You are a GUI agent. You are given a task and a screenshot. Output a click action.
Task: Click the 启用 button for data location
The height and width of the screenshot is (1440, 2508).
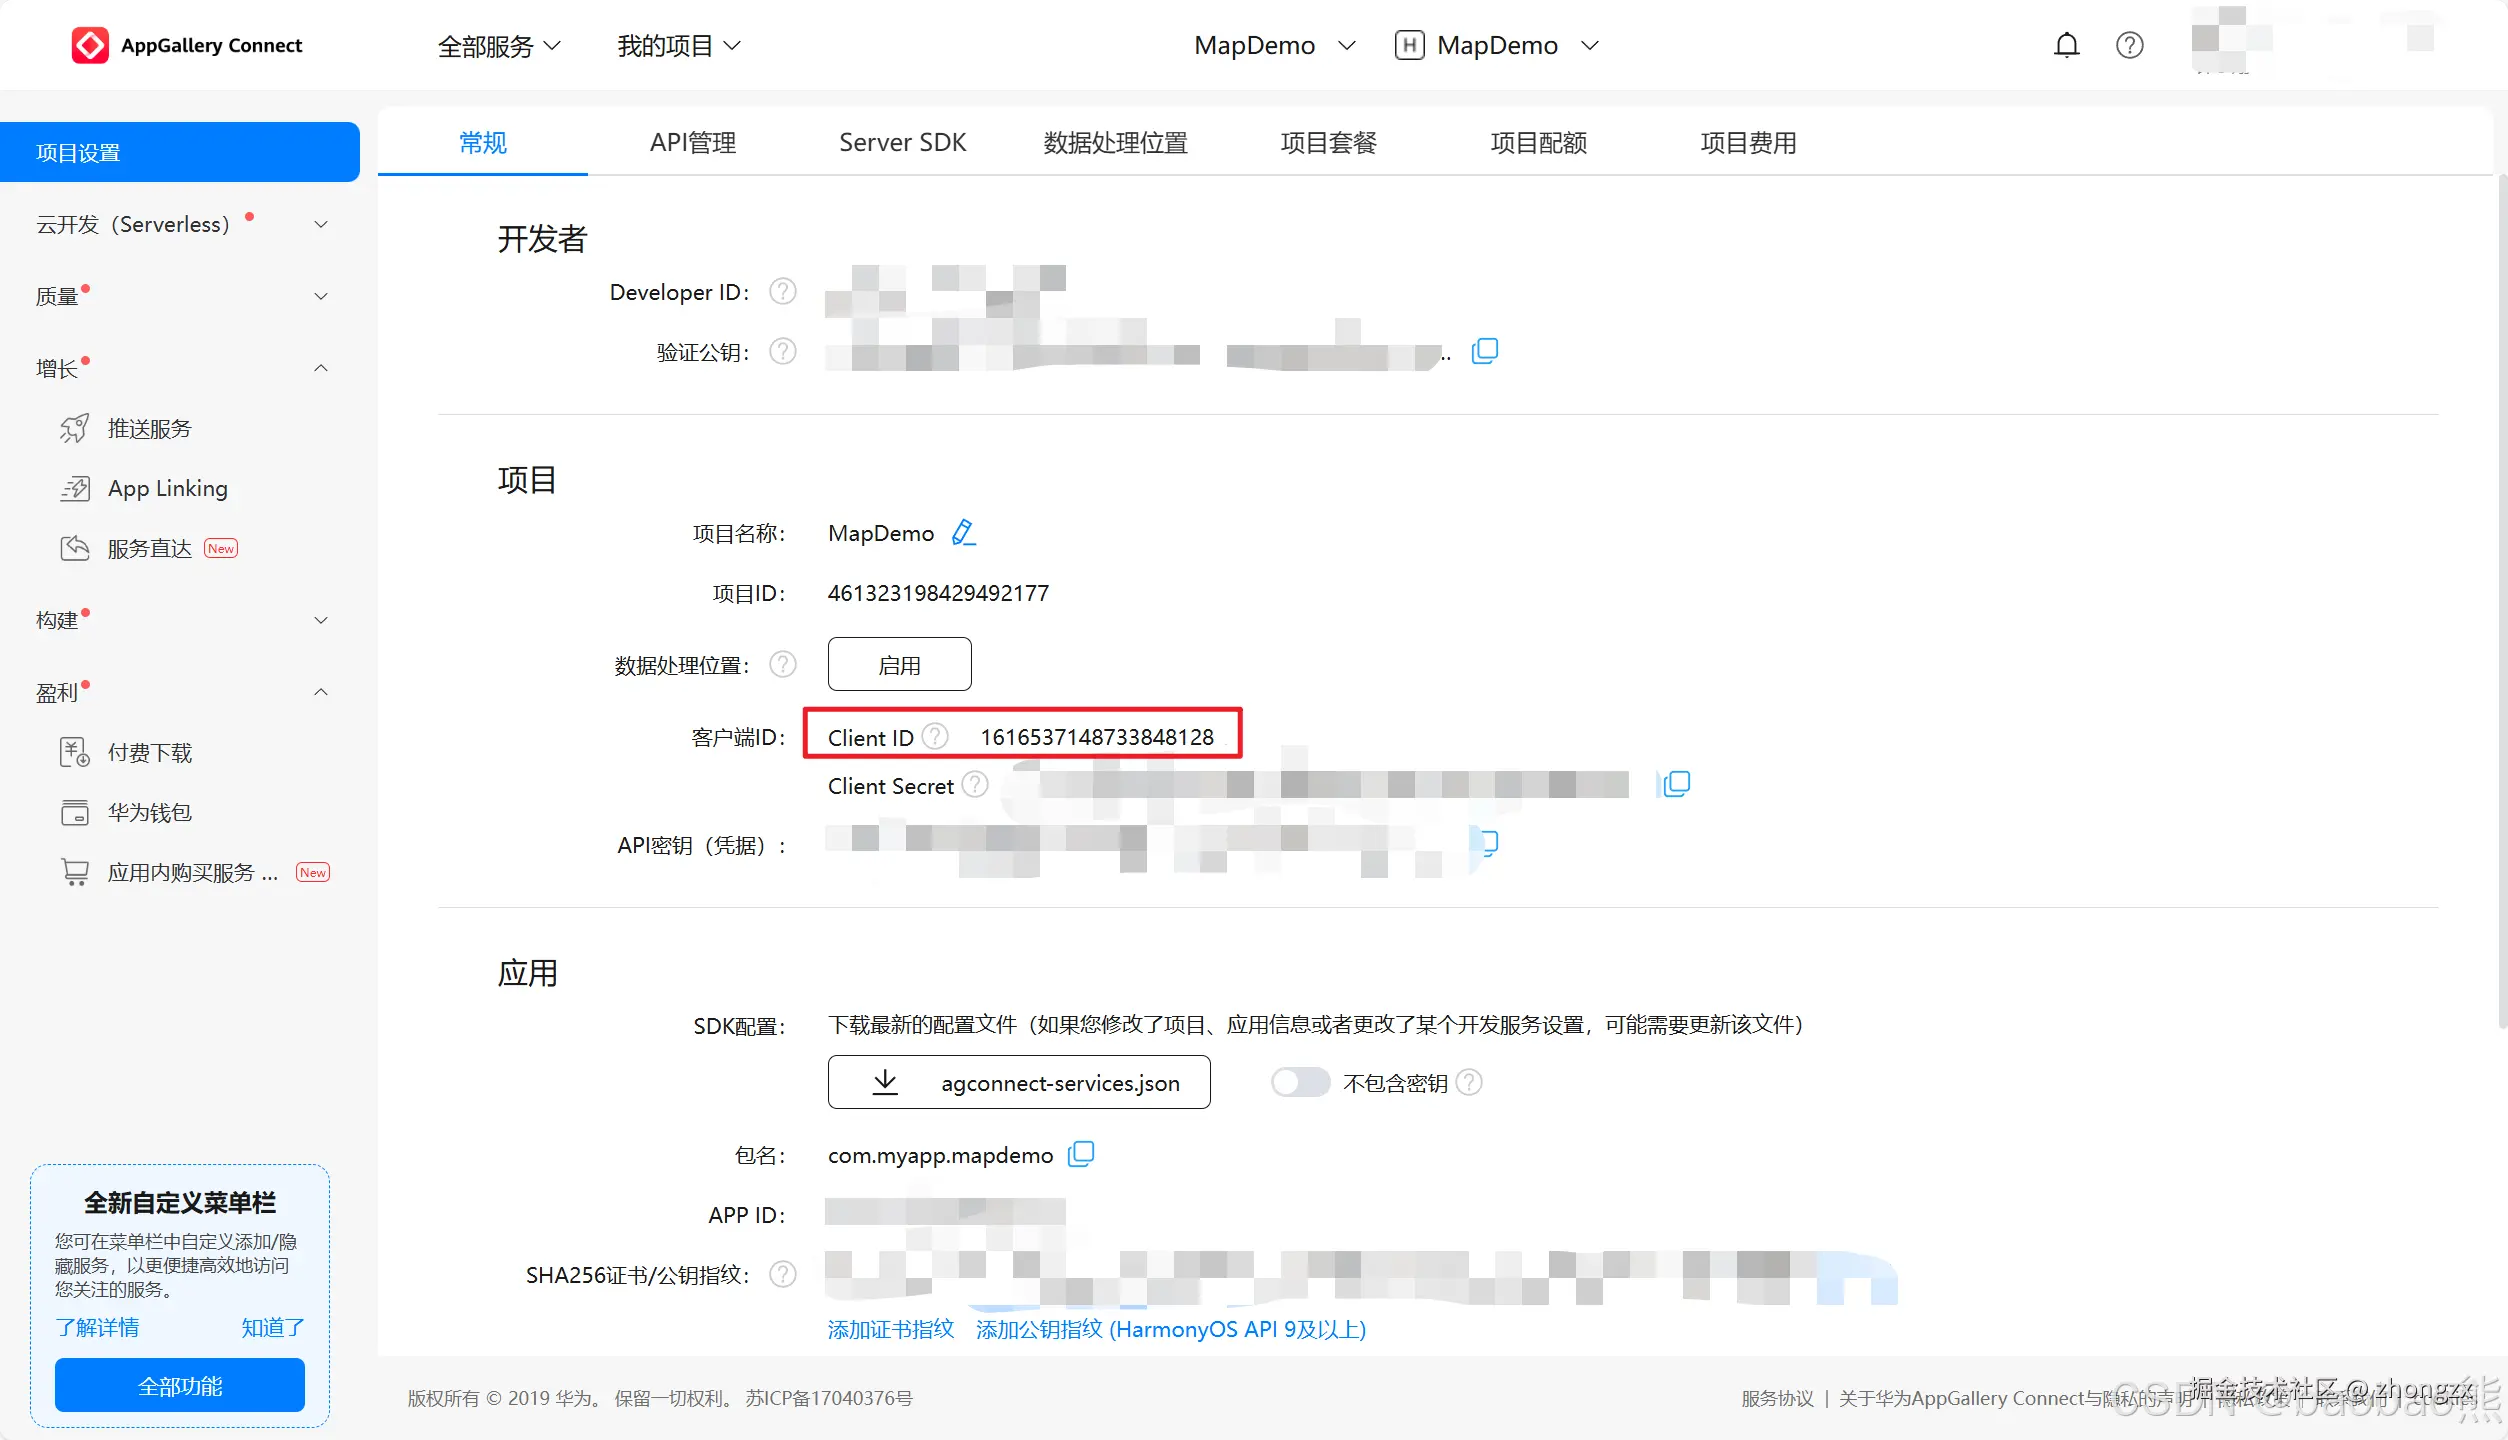[899, 665]
